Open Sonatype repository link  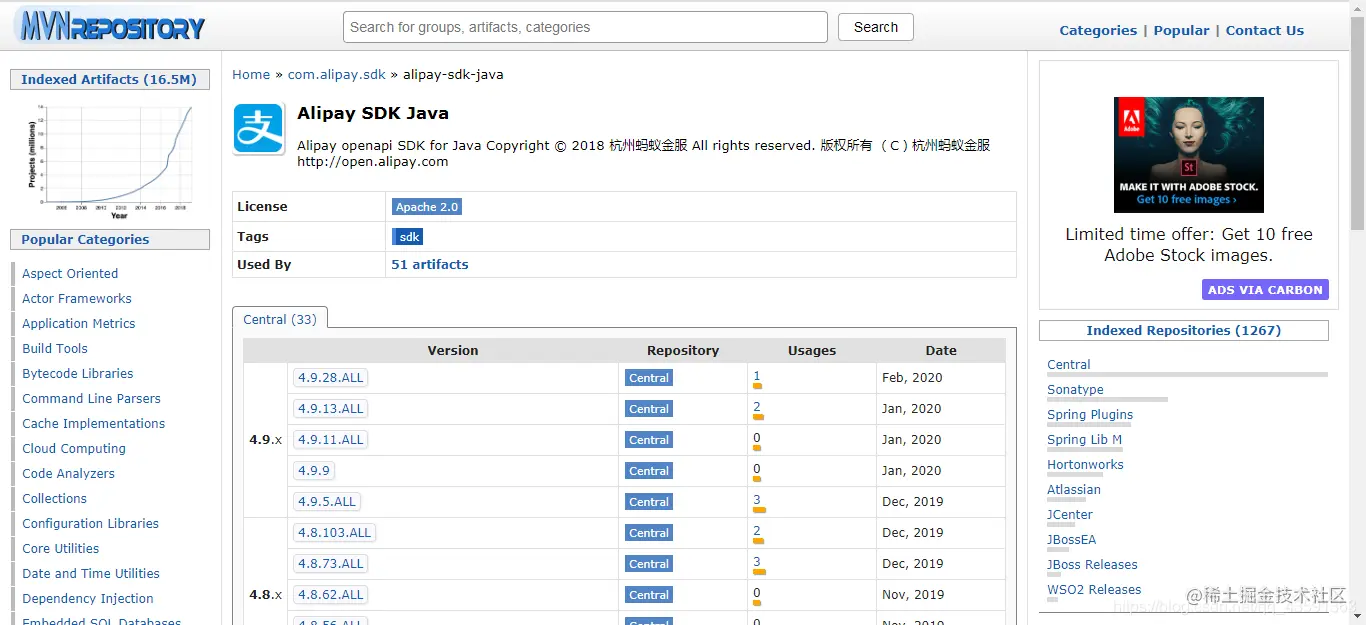tap(1076, 389)
